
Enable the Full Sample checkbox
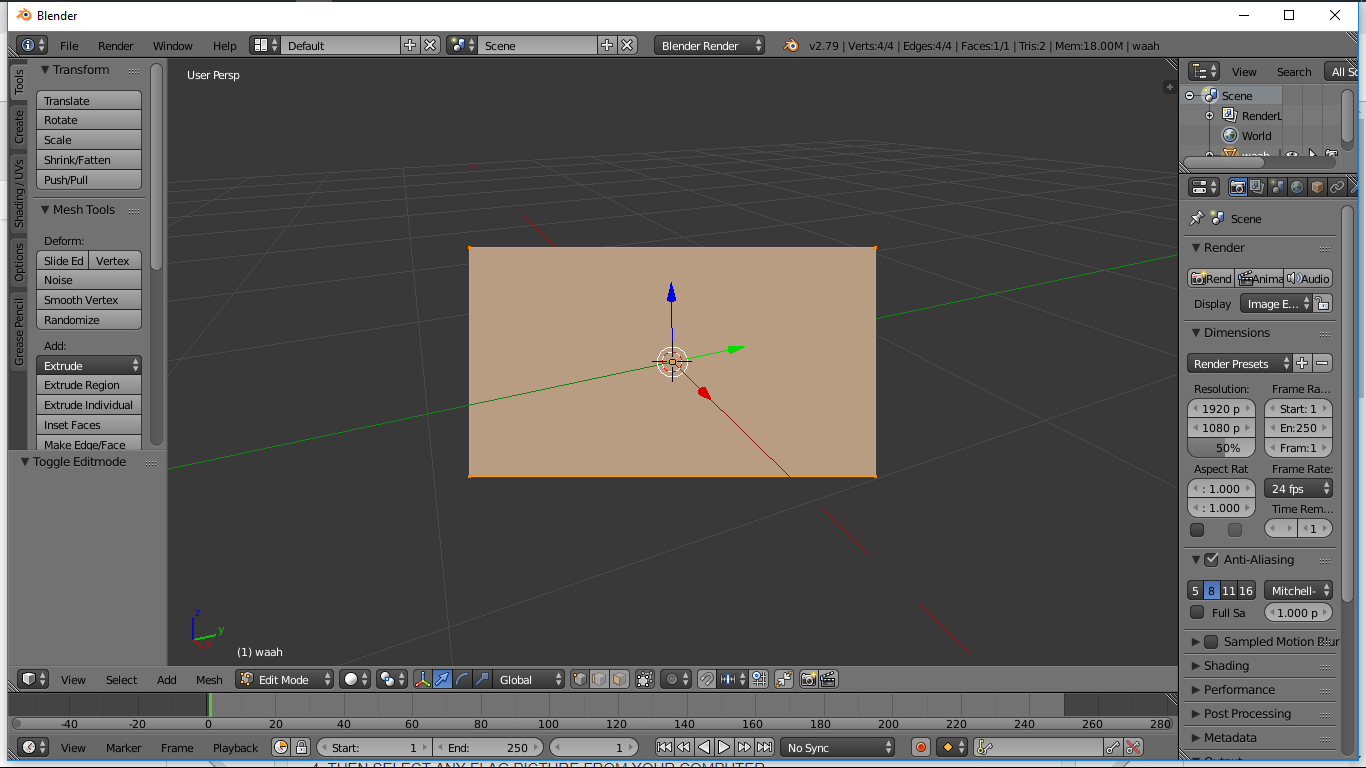[x=1197, y=612]
